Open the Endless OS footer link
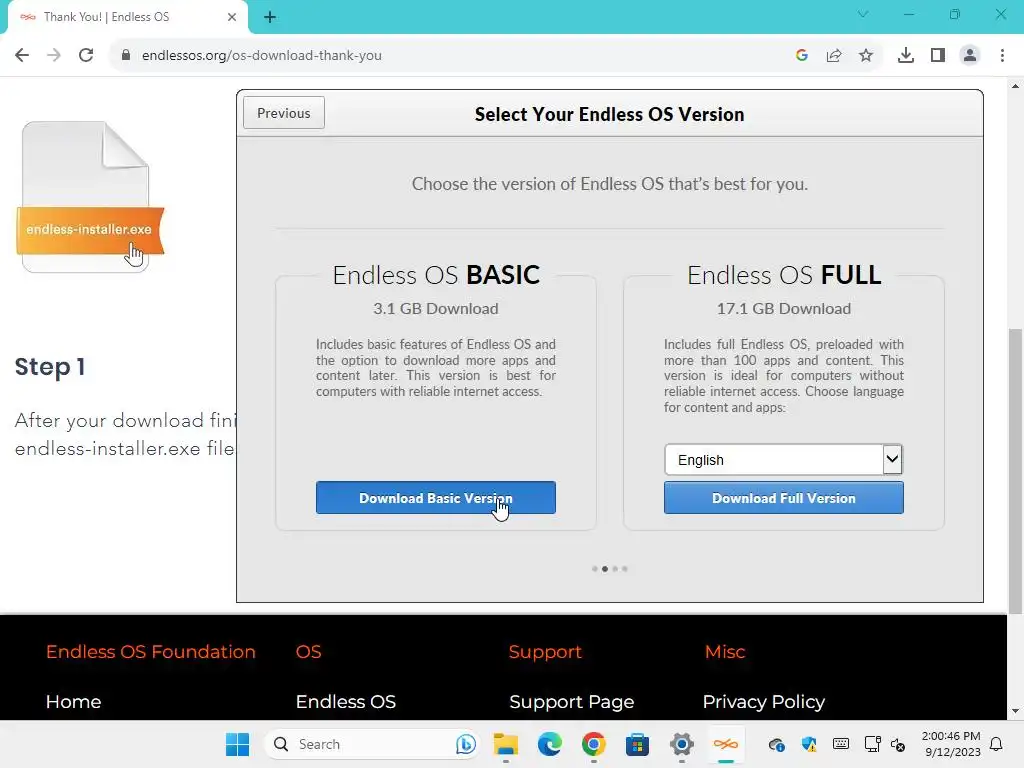The image size is (1024, 768). click(x=345, y=701)
